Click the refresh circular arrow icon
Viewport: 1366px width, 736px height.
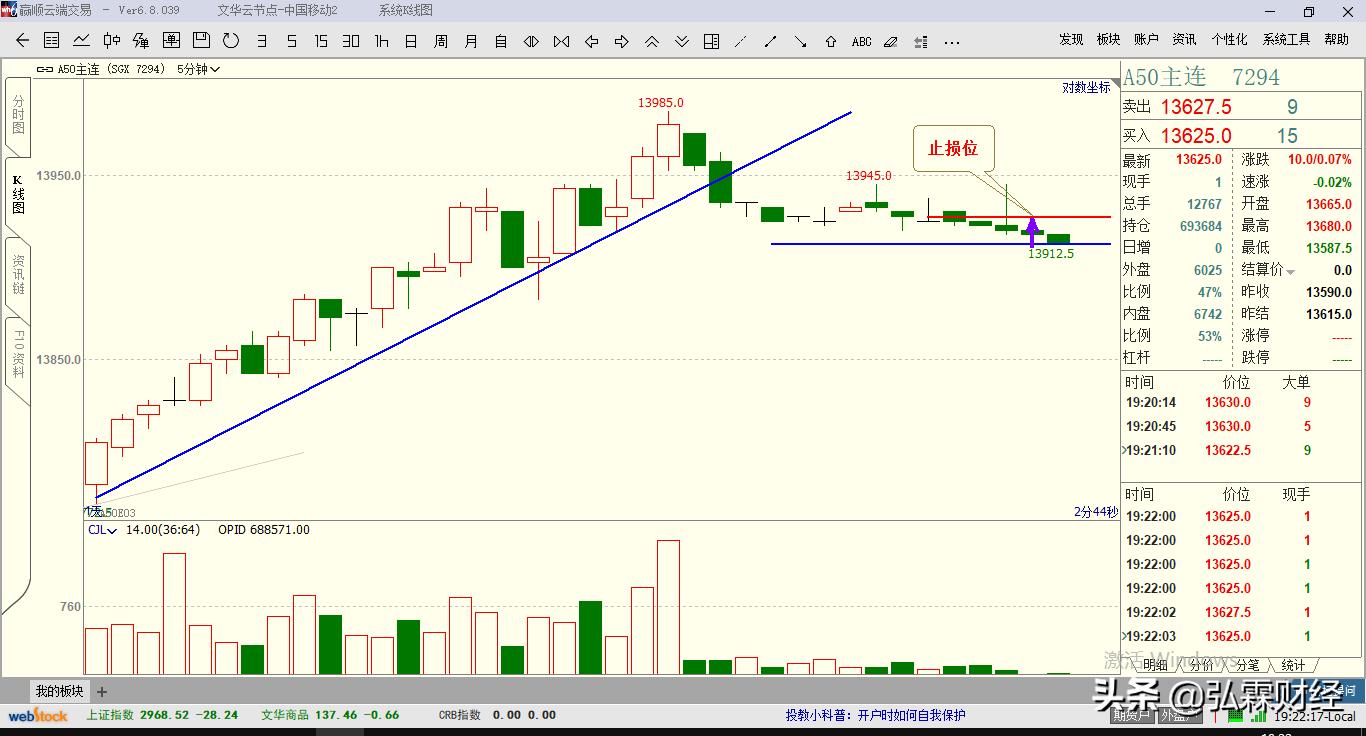(x=231, y=41)
